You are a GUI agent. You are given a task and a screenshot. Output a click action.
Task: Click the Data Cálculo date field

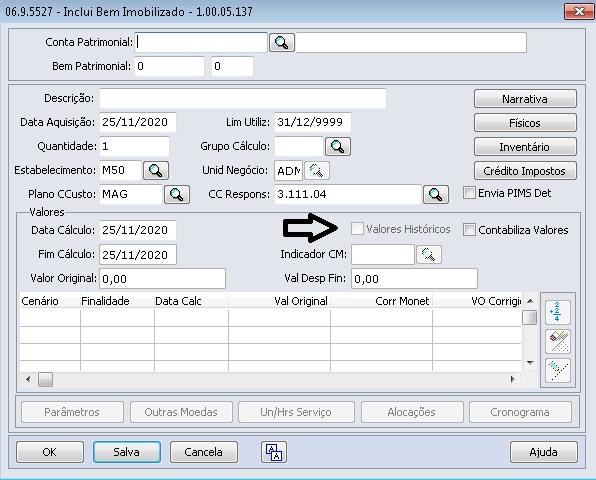138,230
